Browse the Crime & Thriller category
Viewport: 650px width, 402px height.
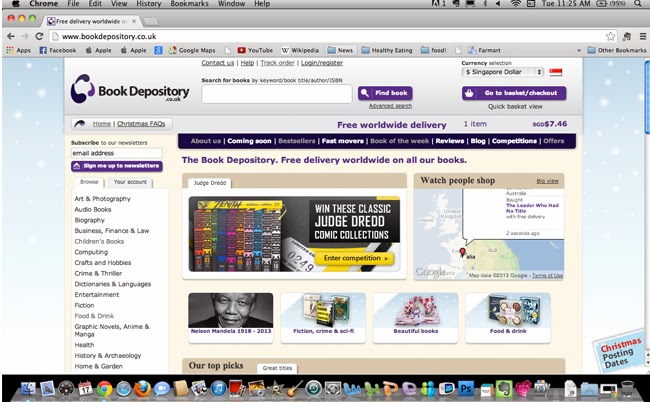click(x=98, y=273)
